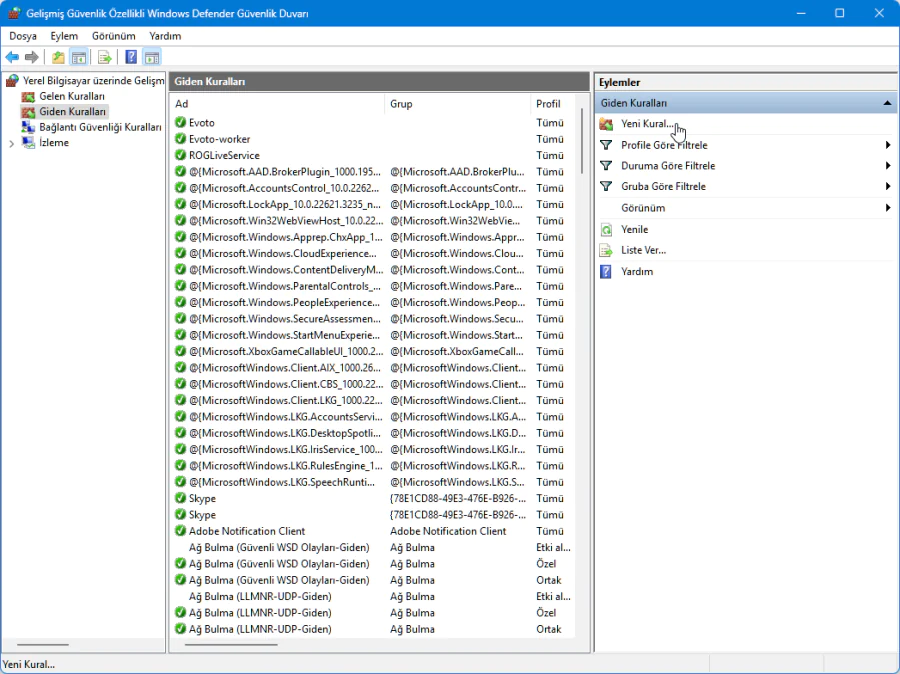Click the Back arrow in the toolbar
Screen dimensions: 900x674
tap(12, 57)
